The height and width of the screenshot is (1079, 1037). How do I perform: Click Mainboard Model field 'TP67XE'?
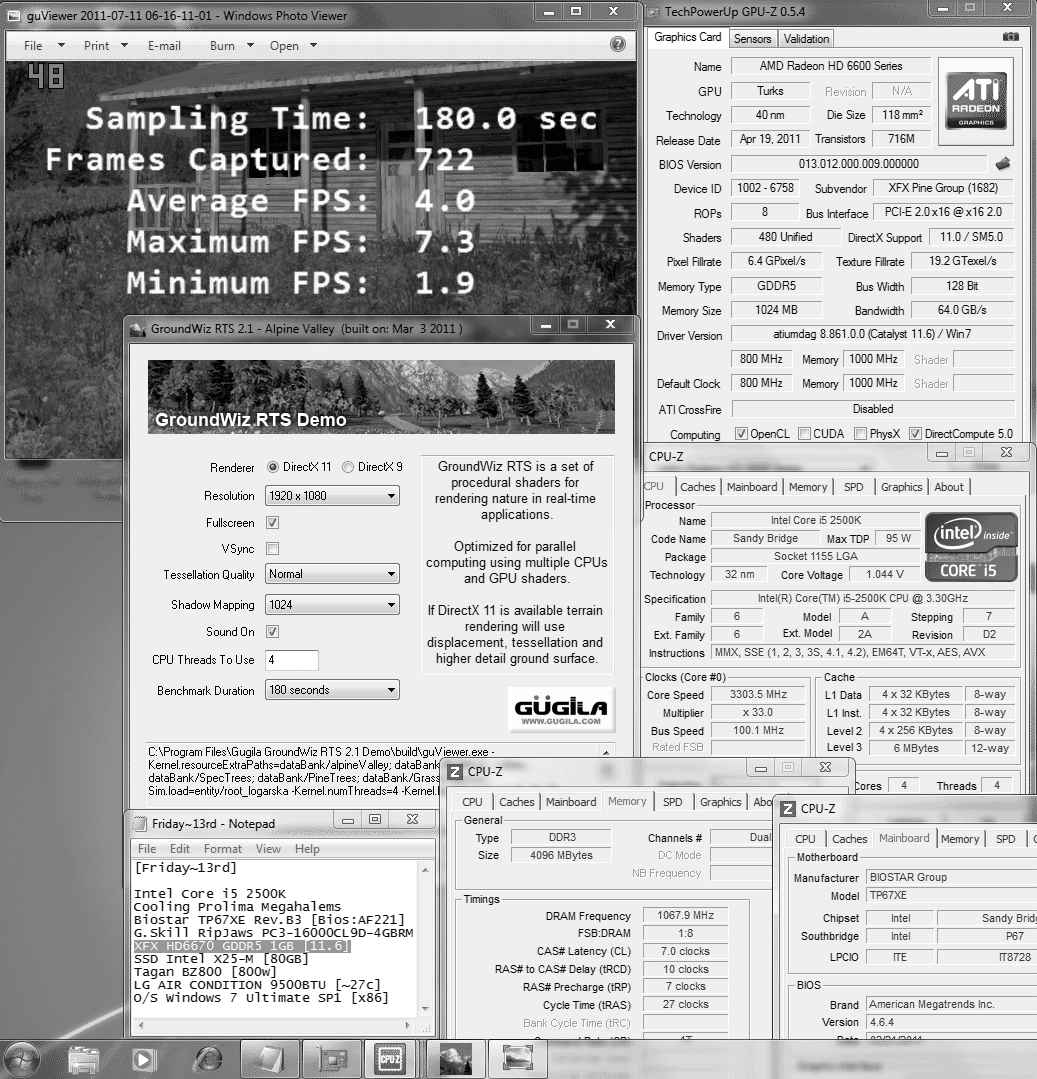950,895
